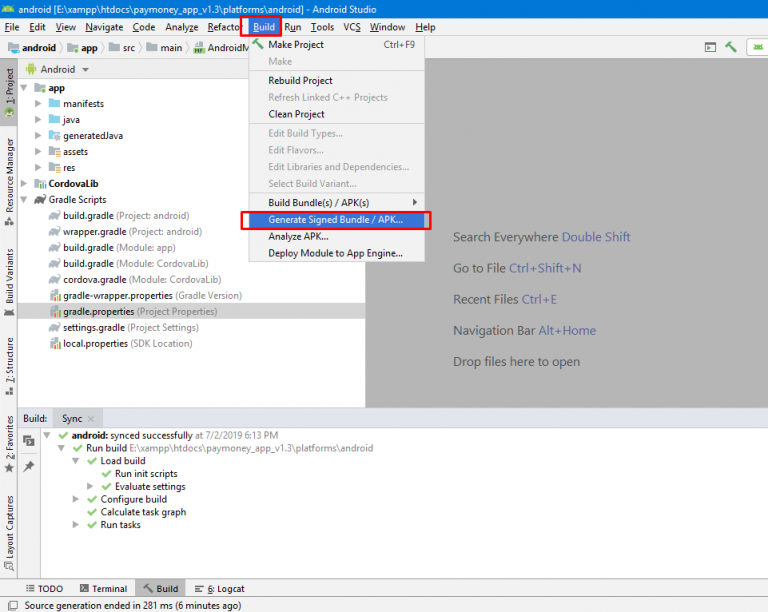Toggle the Build Variants side panel
The image size is (768, 612).
pos(9,276)
